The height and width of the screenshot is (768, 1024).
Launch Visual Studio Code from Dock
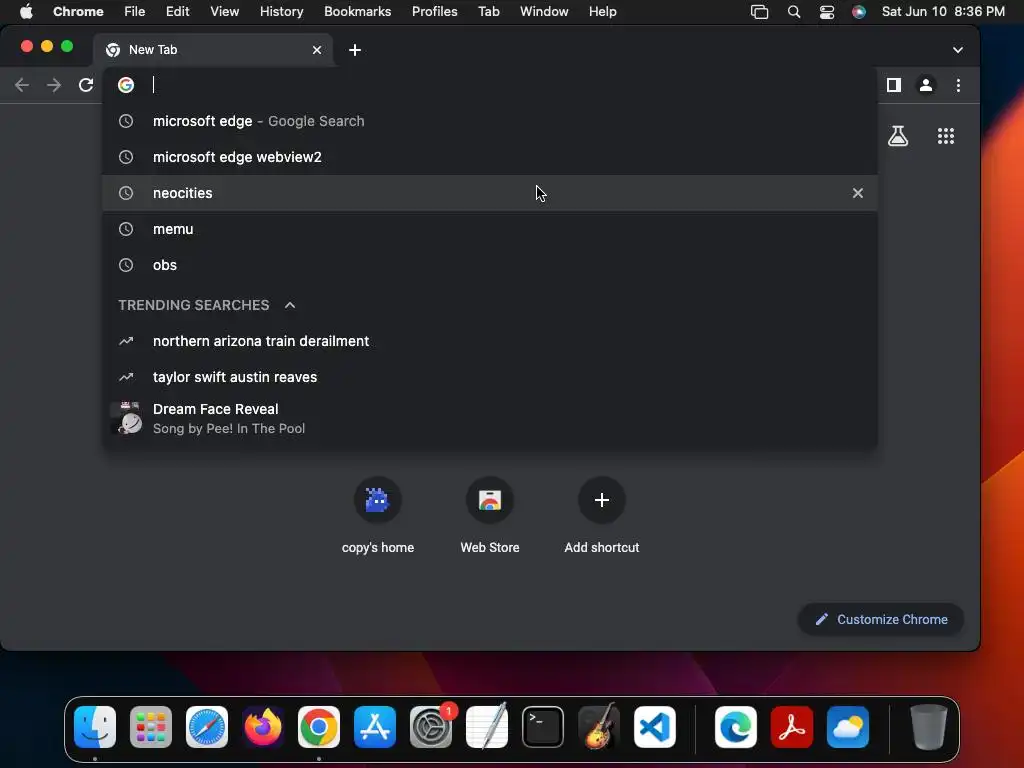655,726
